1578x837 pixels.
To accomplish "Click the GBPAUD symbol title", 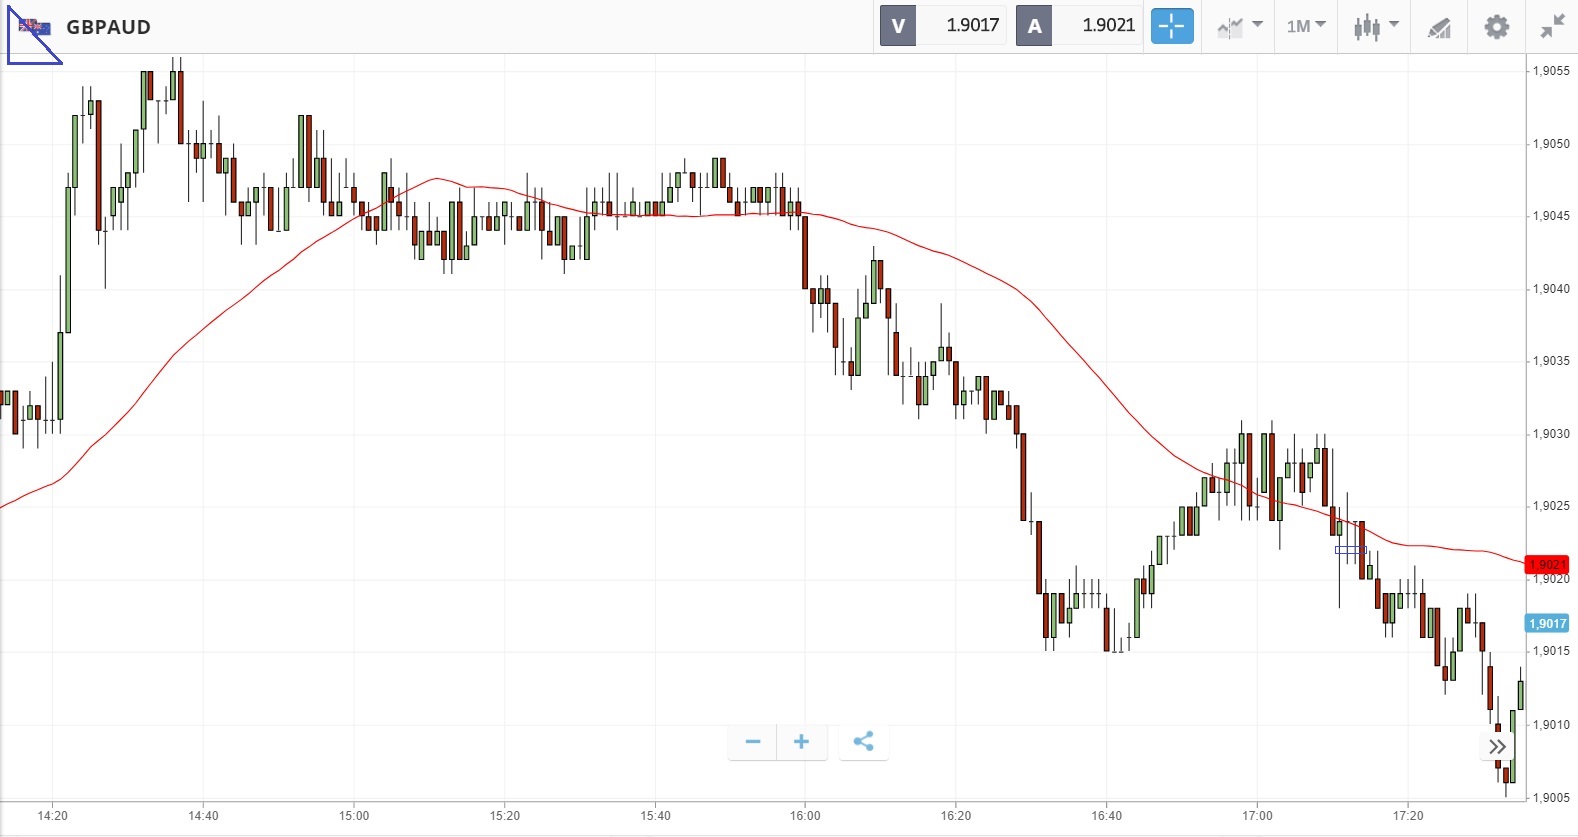I will [108, 27].
